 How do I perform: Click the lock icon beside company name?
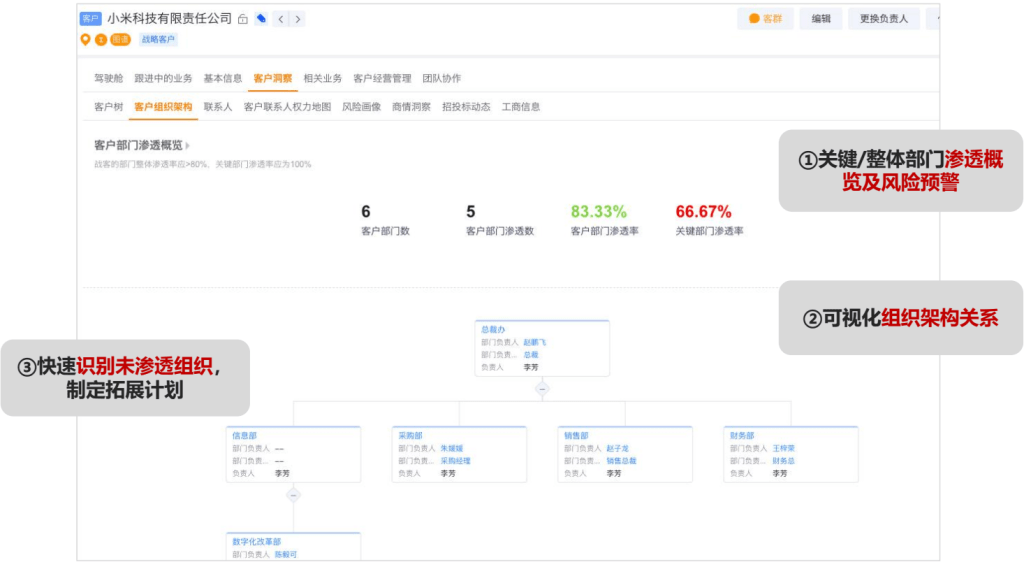pos(243,19)
